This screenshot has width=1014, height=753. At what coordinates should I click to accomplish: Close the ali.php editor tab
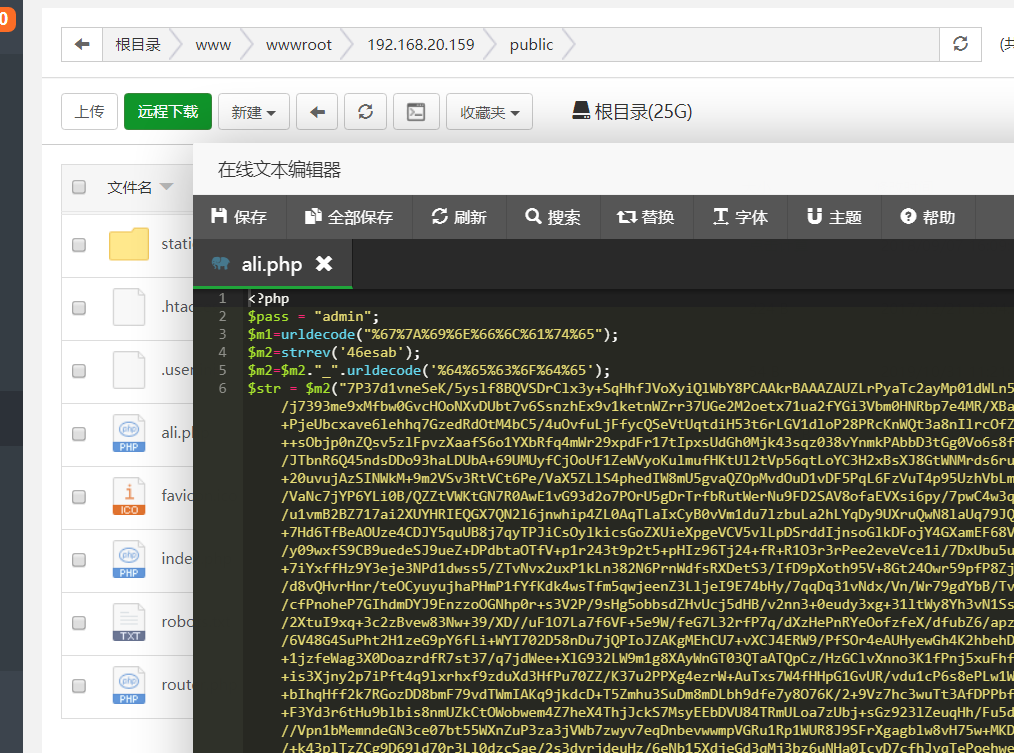tap(324, 263)
